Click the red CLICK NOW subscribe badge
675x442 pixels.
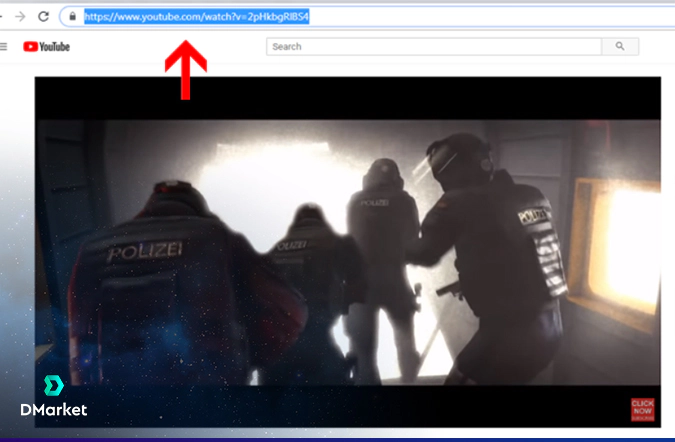click(642, 409)
